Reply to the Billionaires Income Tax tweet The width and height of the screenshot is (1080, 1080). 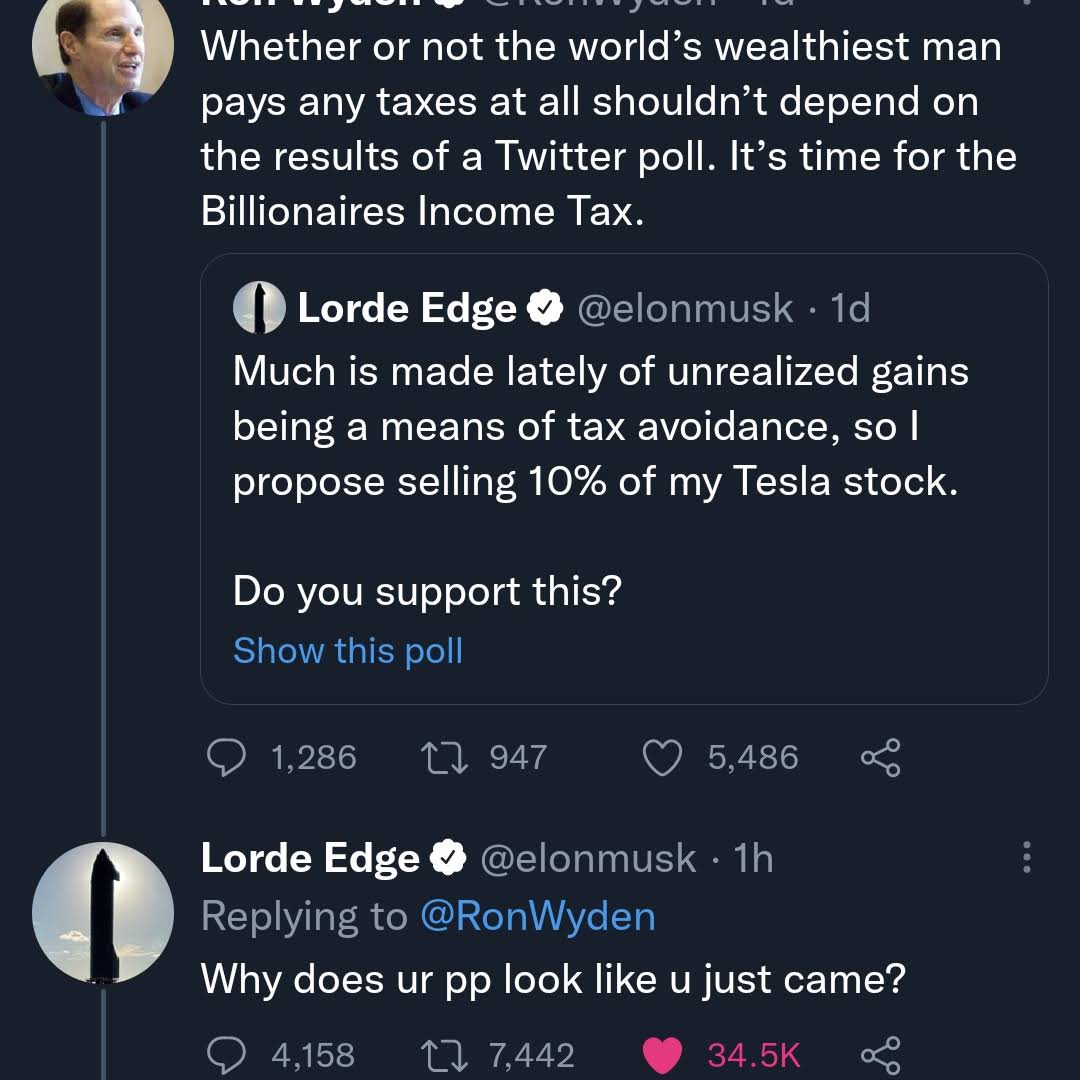click(x=227, y=758)
